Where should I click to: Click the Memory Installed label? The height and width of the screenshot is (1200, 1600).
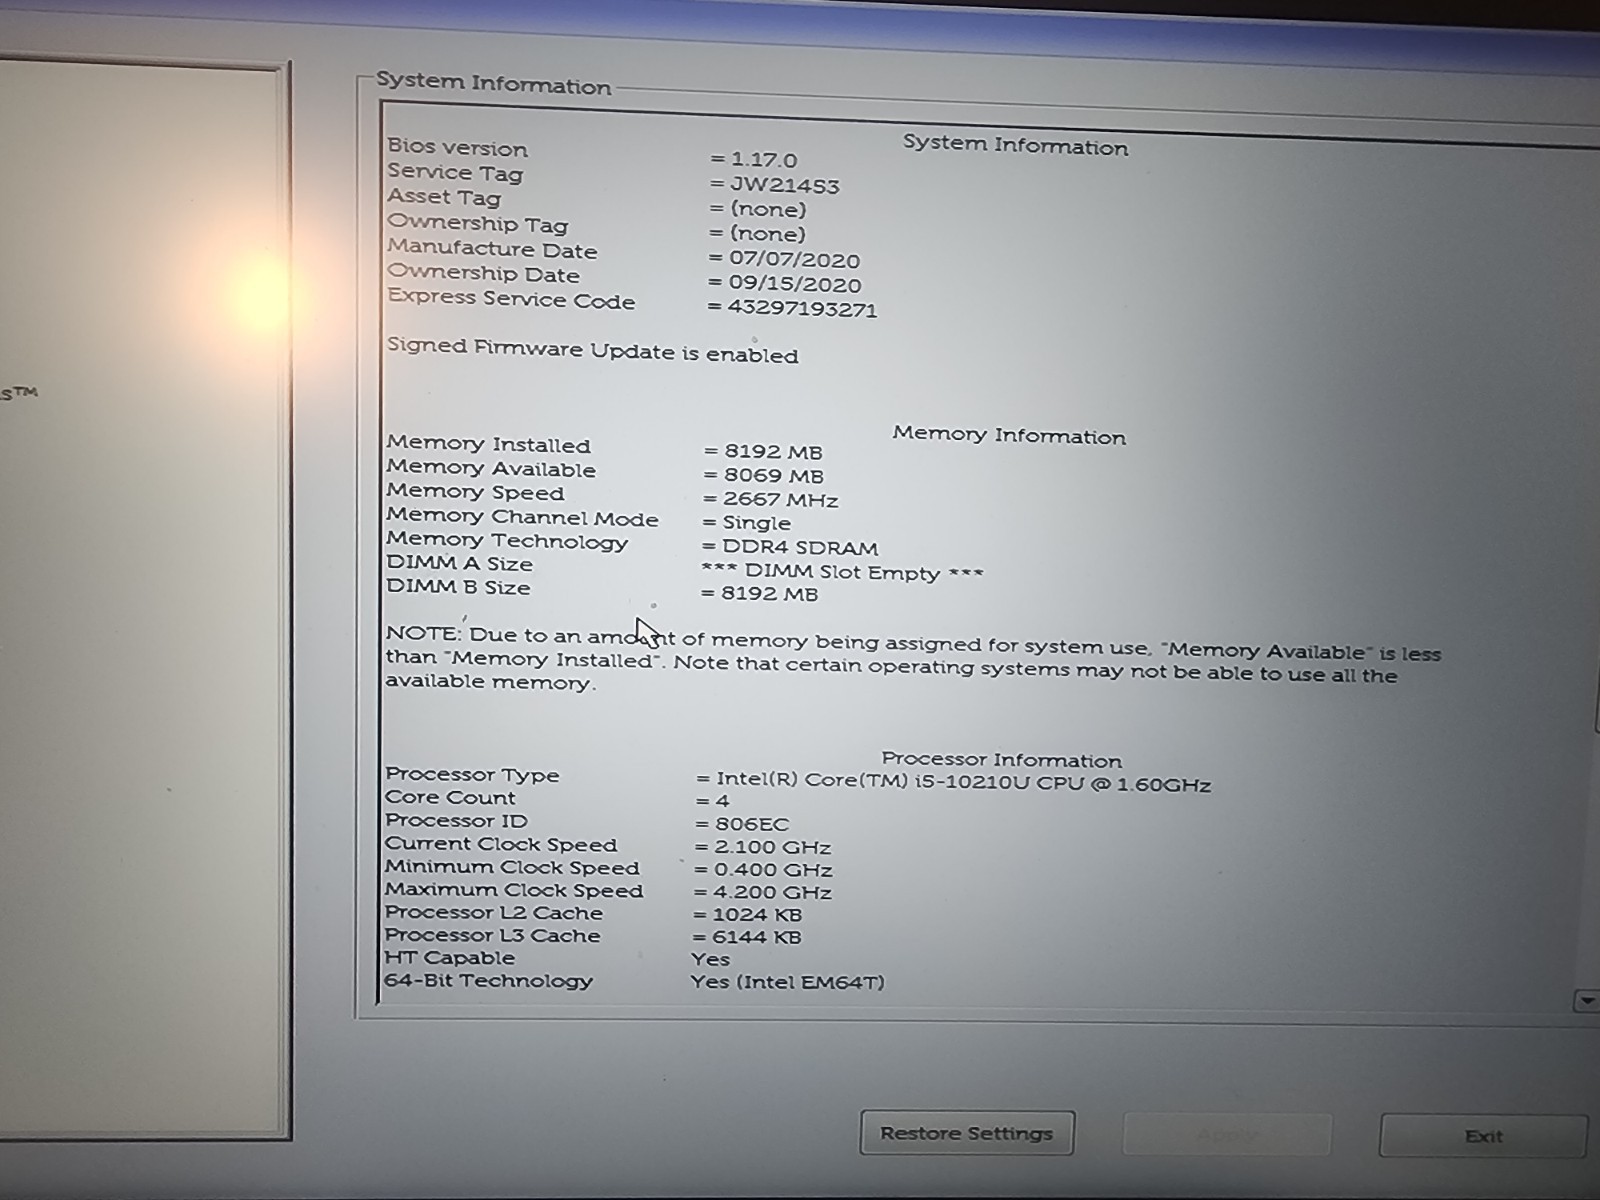tap(488, 444)
